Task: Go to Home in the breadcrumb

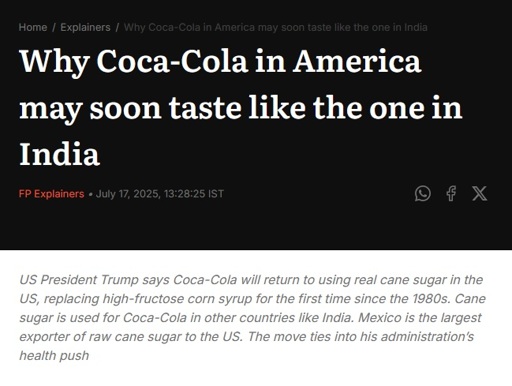Action: coord(33,27)
